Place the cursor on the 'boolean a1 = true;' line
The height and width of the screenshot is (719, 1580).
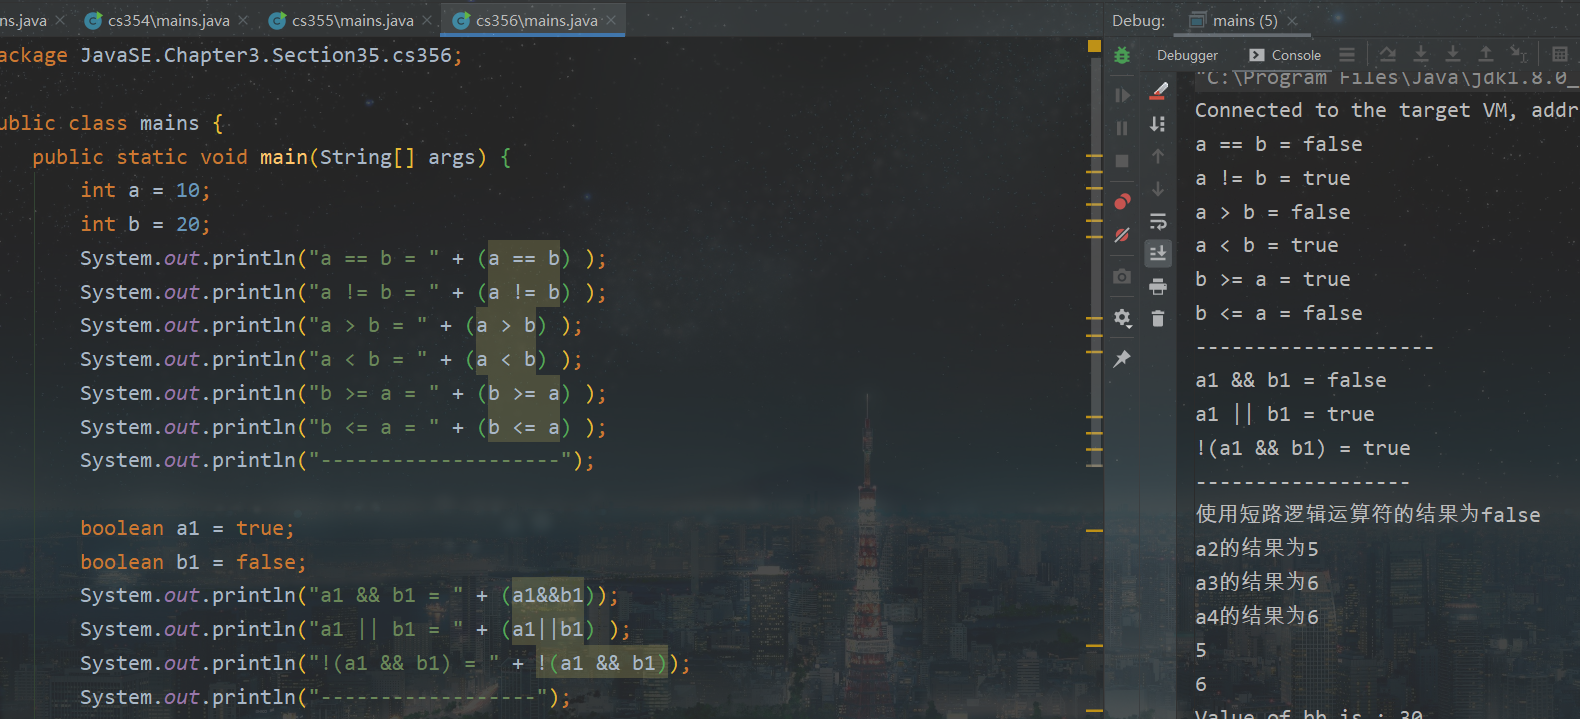click(x=187, y=528)
